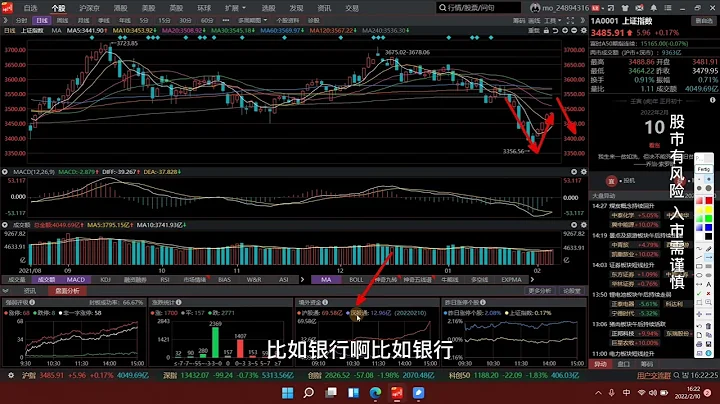The height and width of the screenshot is (404, 720).
Task: Open info icon beside 昨日涨停个股
Action: point(483,302)
